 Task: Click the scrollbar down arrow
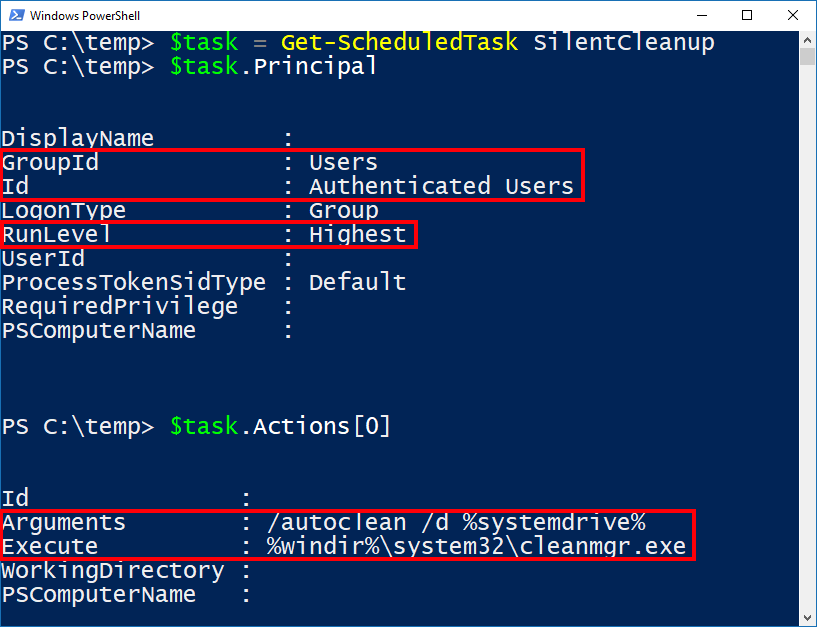[x=806, y=617]
